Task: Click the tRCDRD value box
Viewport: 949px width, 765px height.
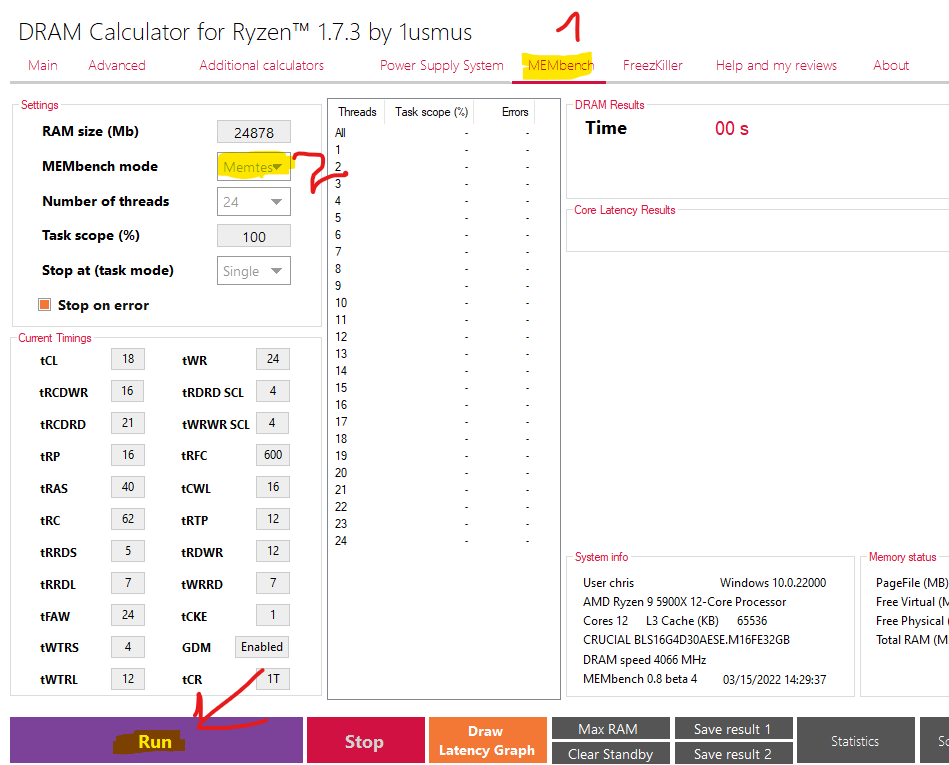Action: point(128,423)
